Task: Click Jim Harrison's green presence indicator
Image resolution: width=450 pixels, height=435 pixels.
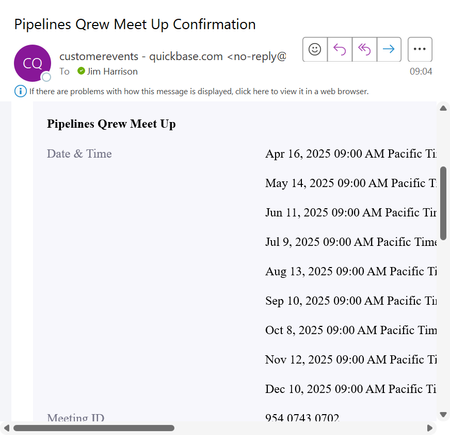Action: coord(81,71)
